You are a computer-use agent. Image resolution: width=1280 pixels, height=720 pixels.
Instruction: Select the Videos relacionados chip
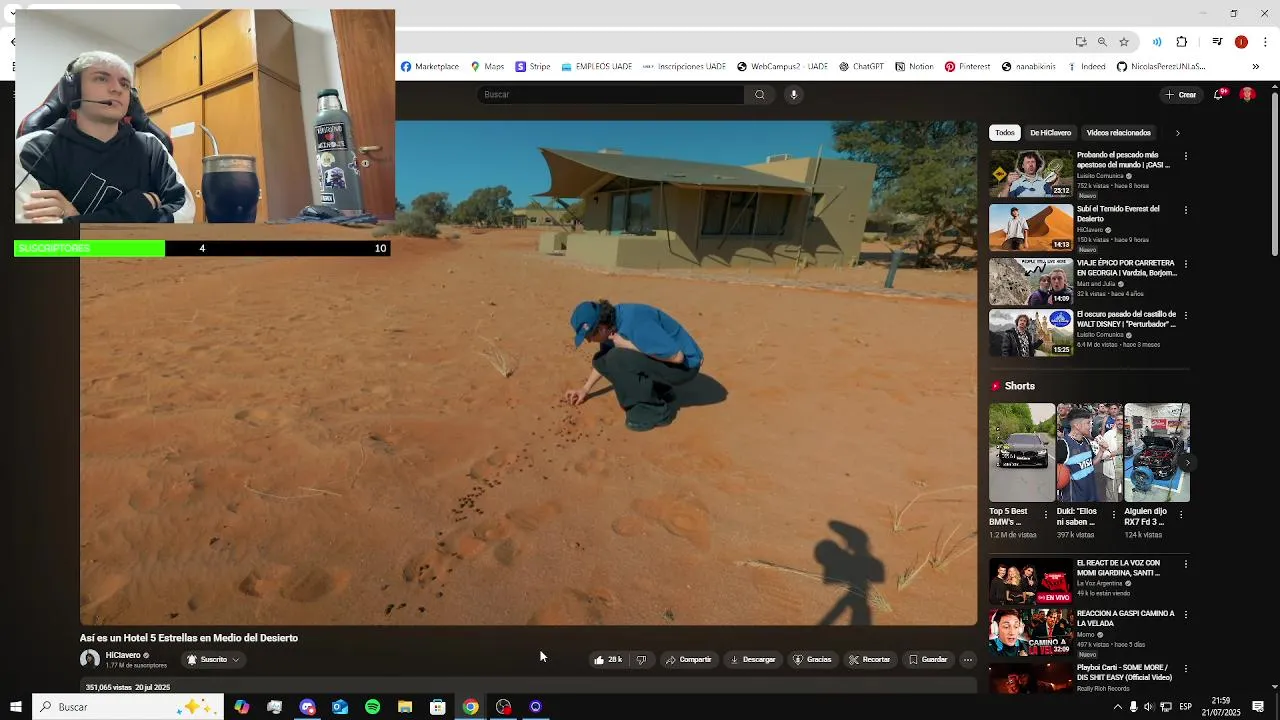(1119, 133)
